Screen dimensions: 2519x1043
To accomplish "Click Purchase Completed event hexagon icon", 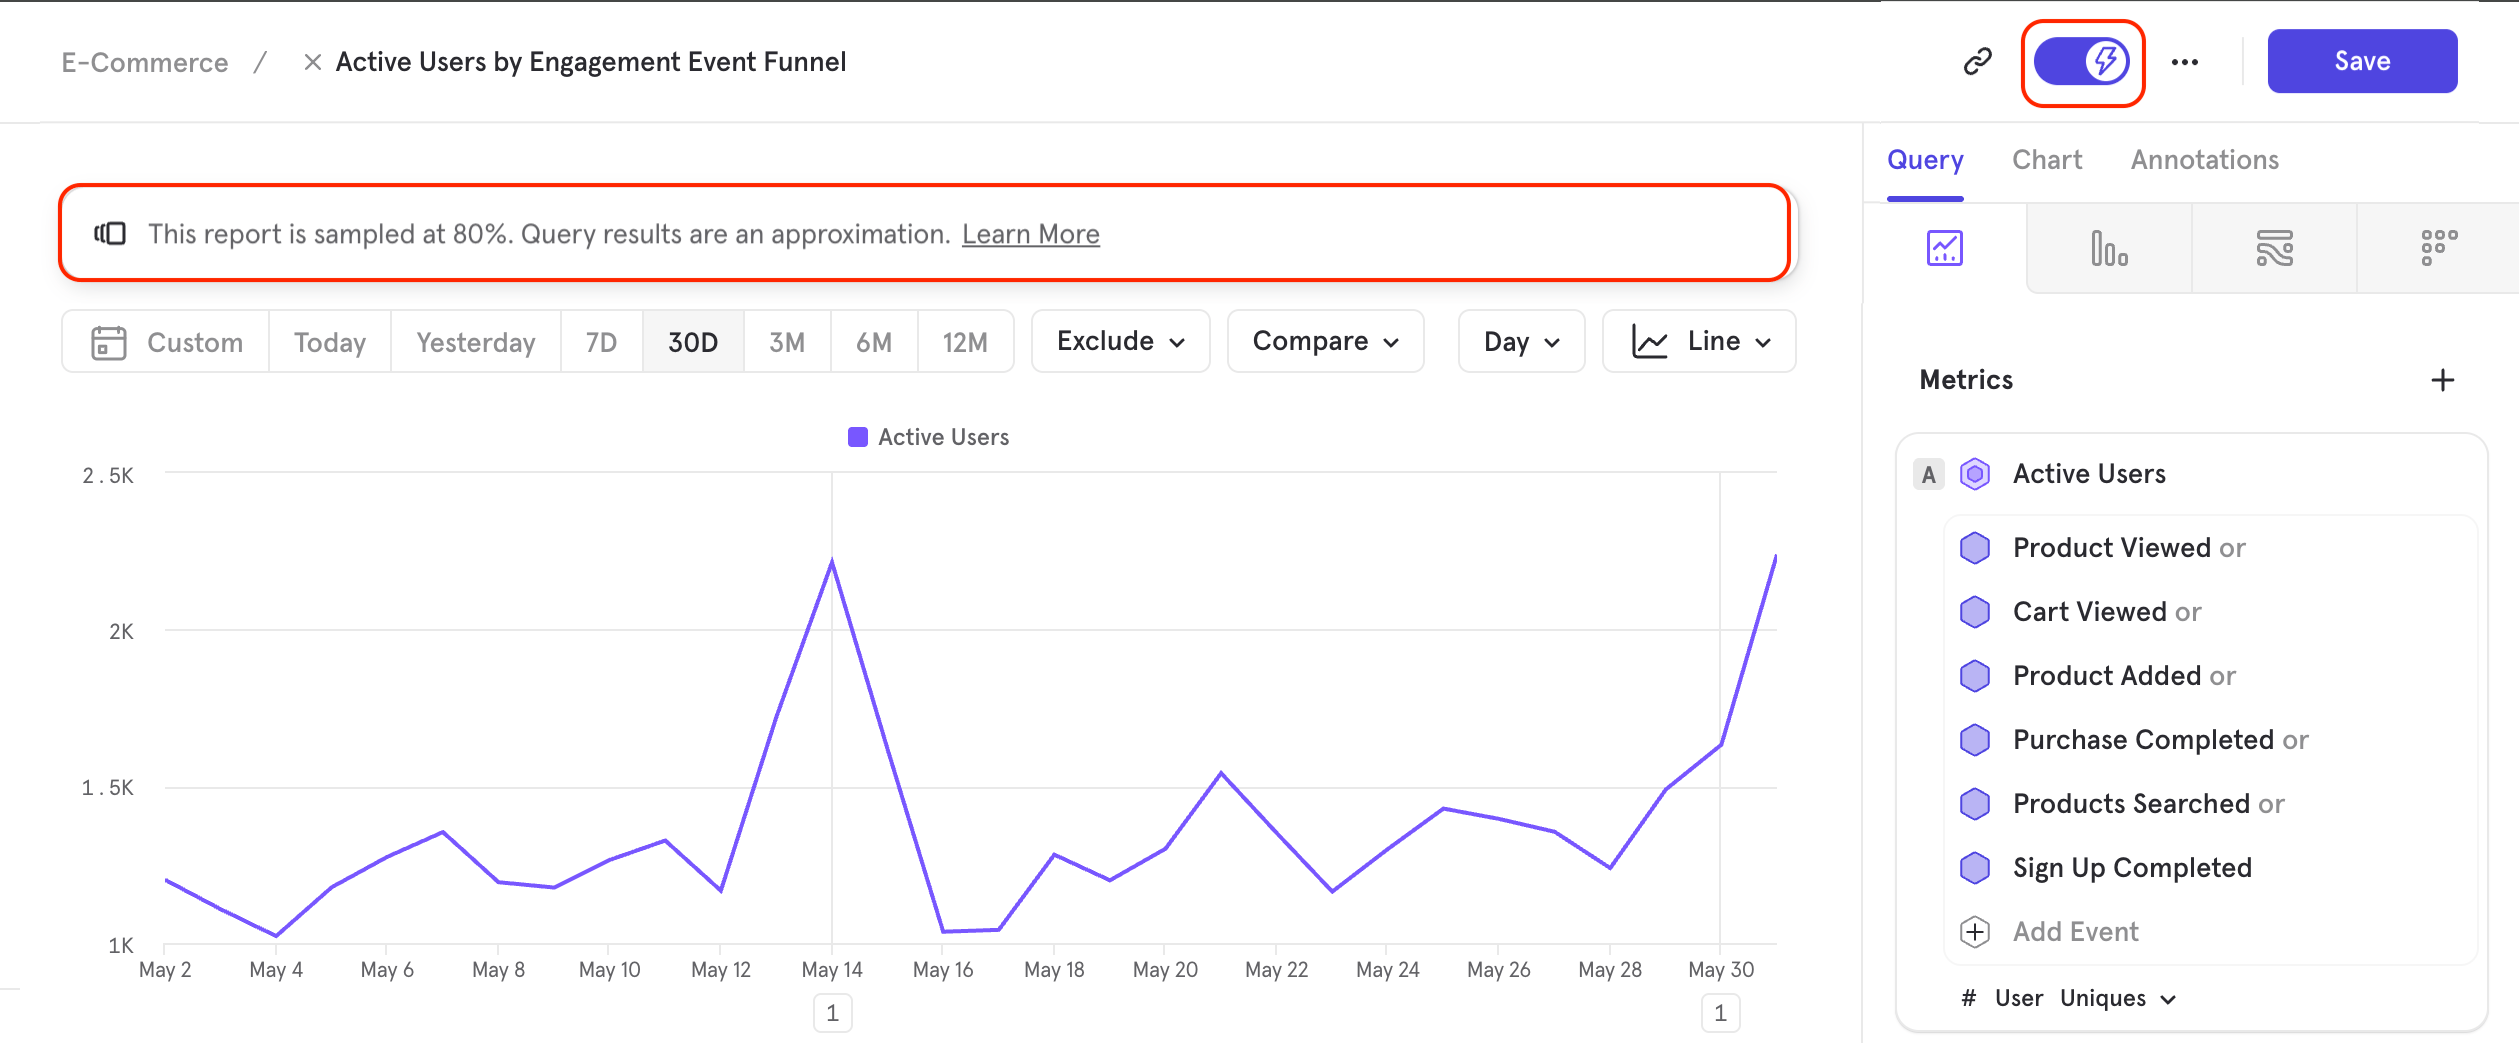I will [1974, 740].
